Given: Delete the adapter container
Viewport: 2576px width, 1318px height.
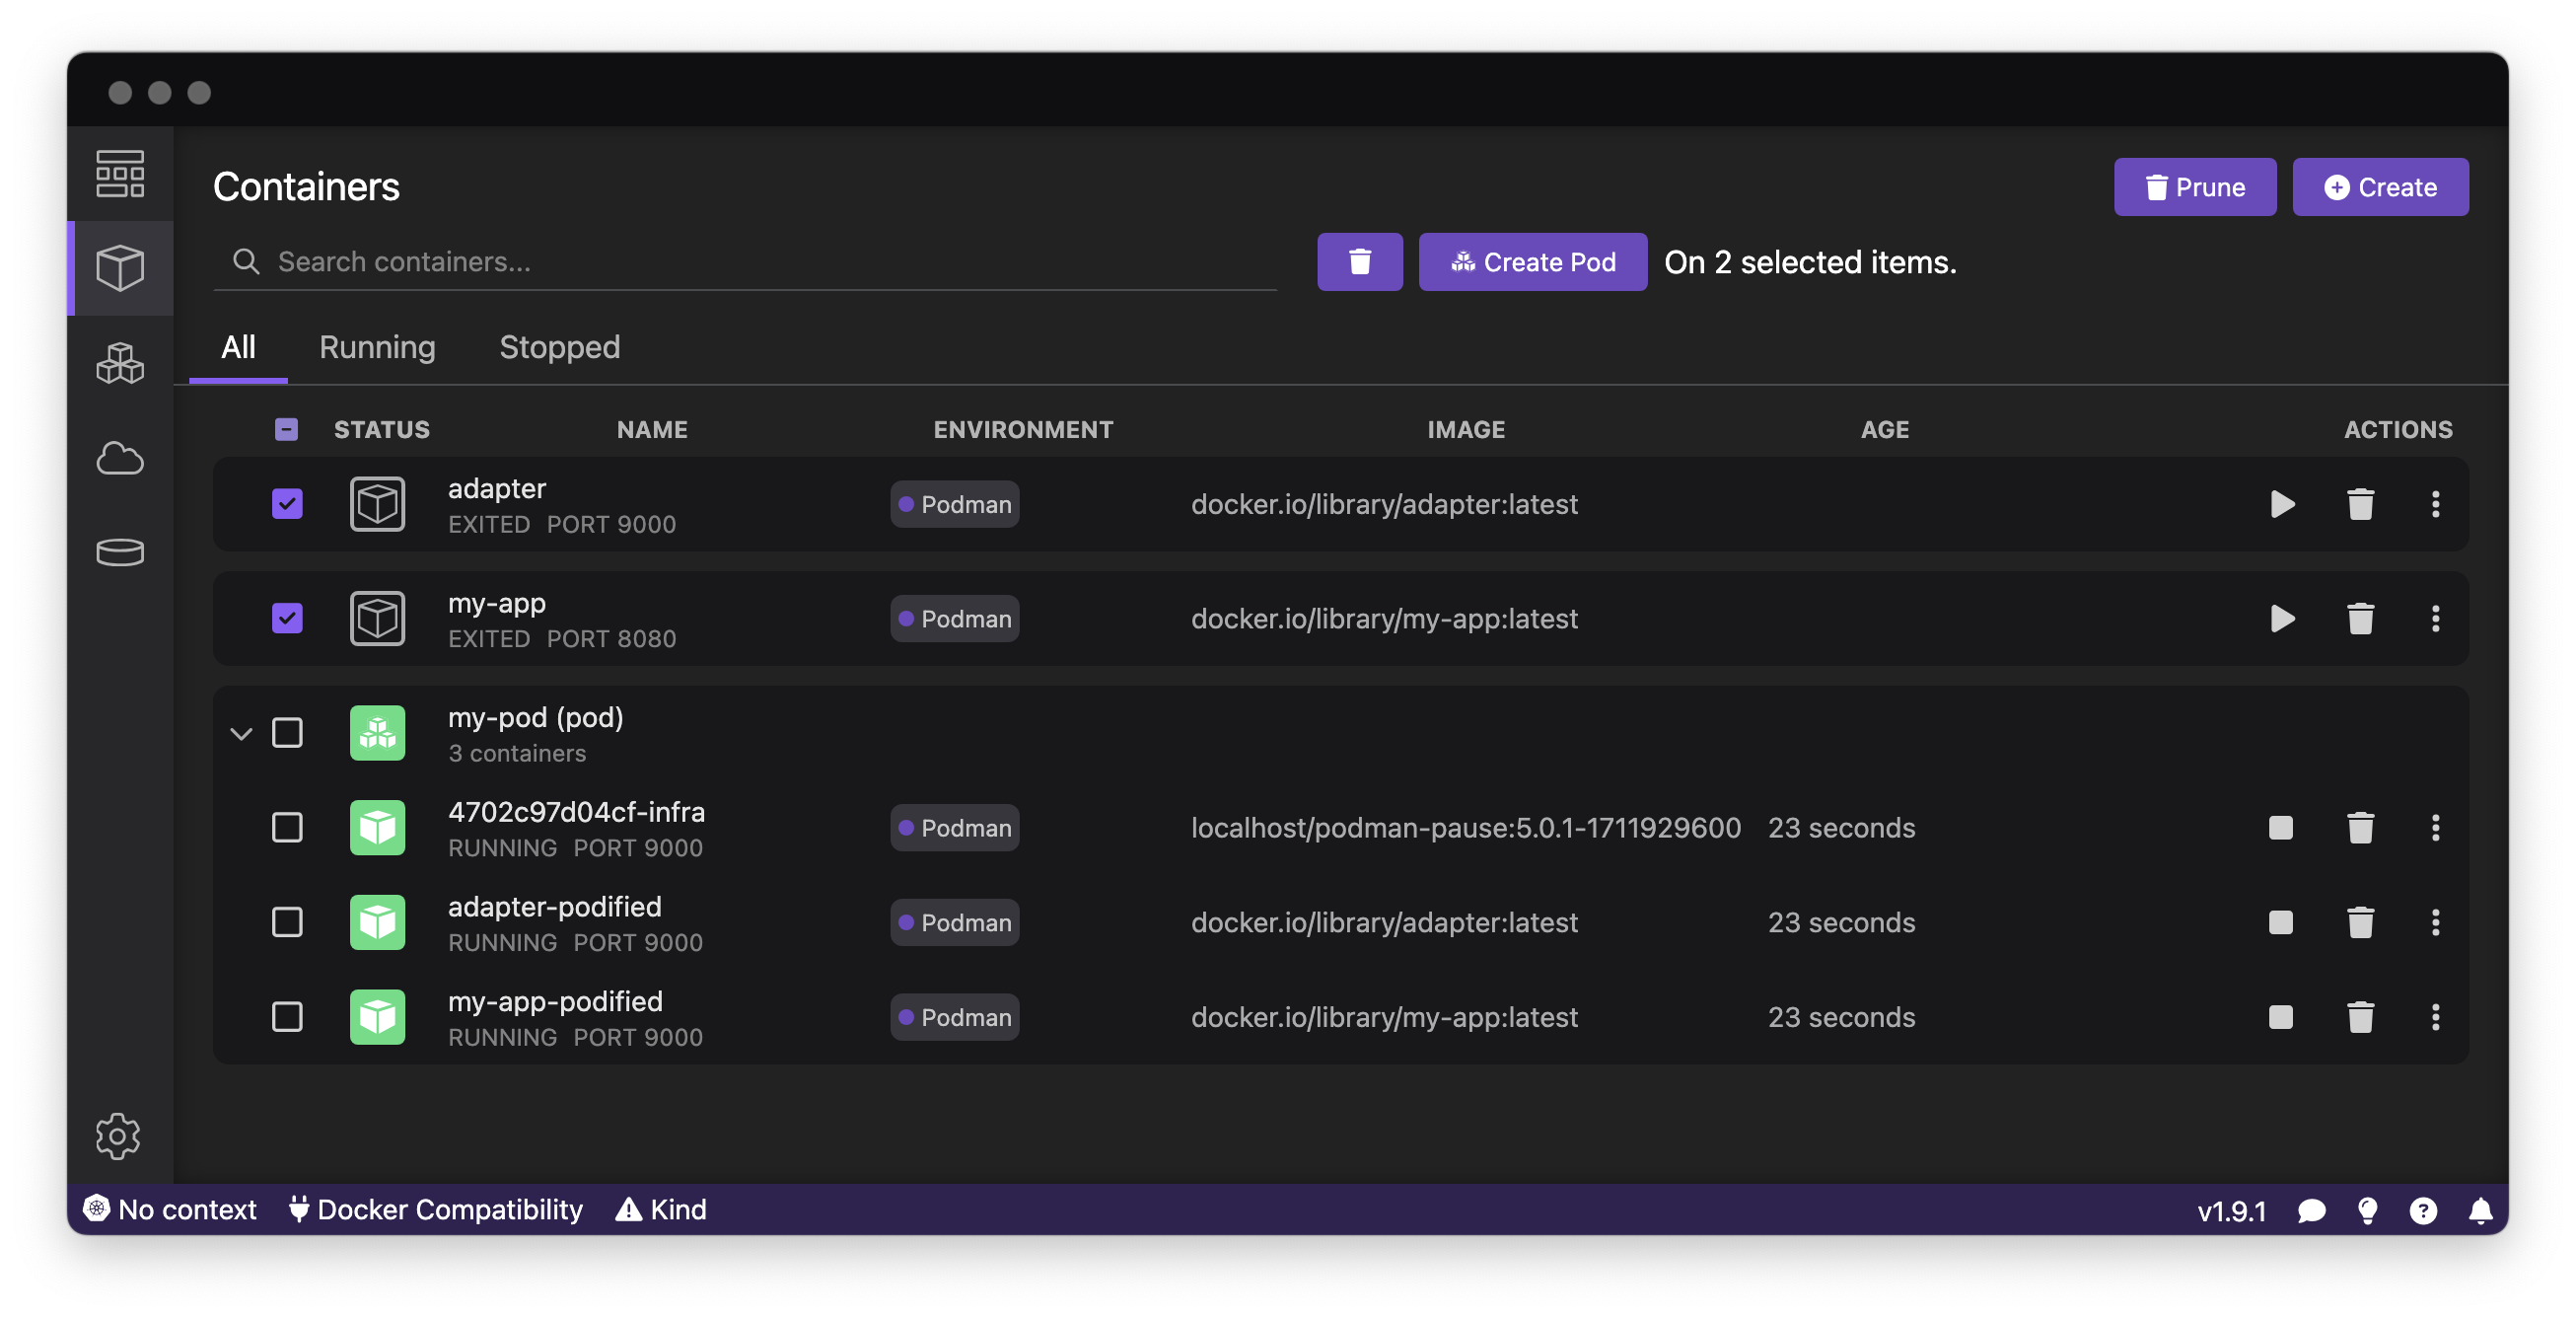Looking at the screenshot, I should (x=2360, y=504).
